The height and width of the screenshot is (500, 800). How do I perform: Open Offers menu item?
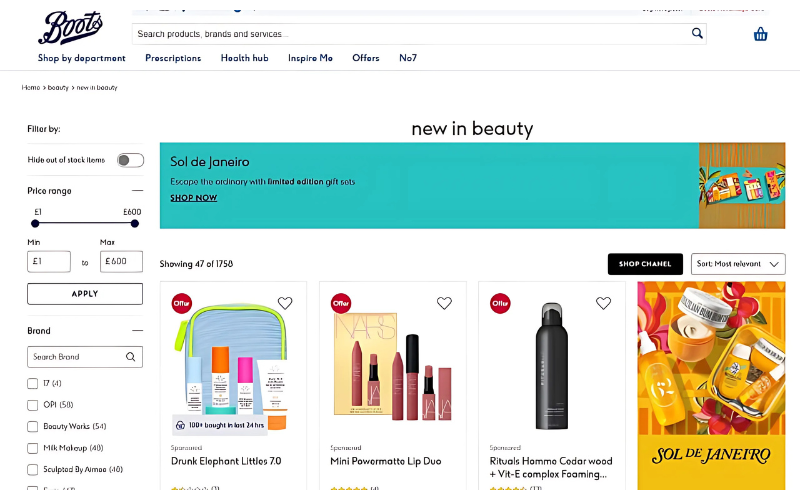click(x=366, y=58)
